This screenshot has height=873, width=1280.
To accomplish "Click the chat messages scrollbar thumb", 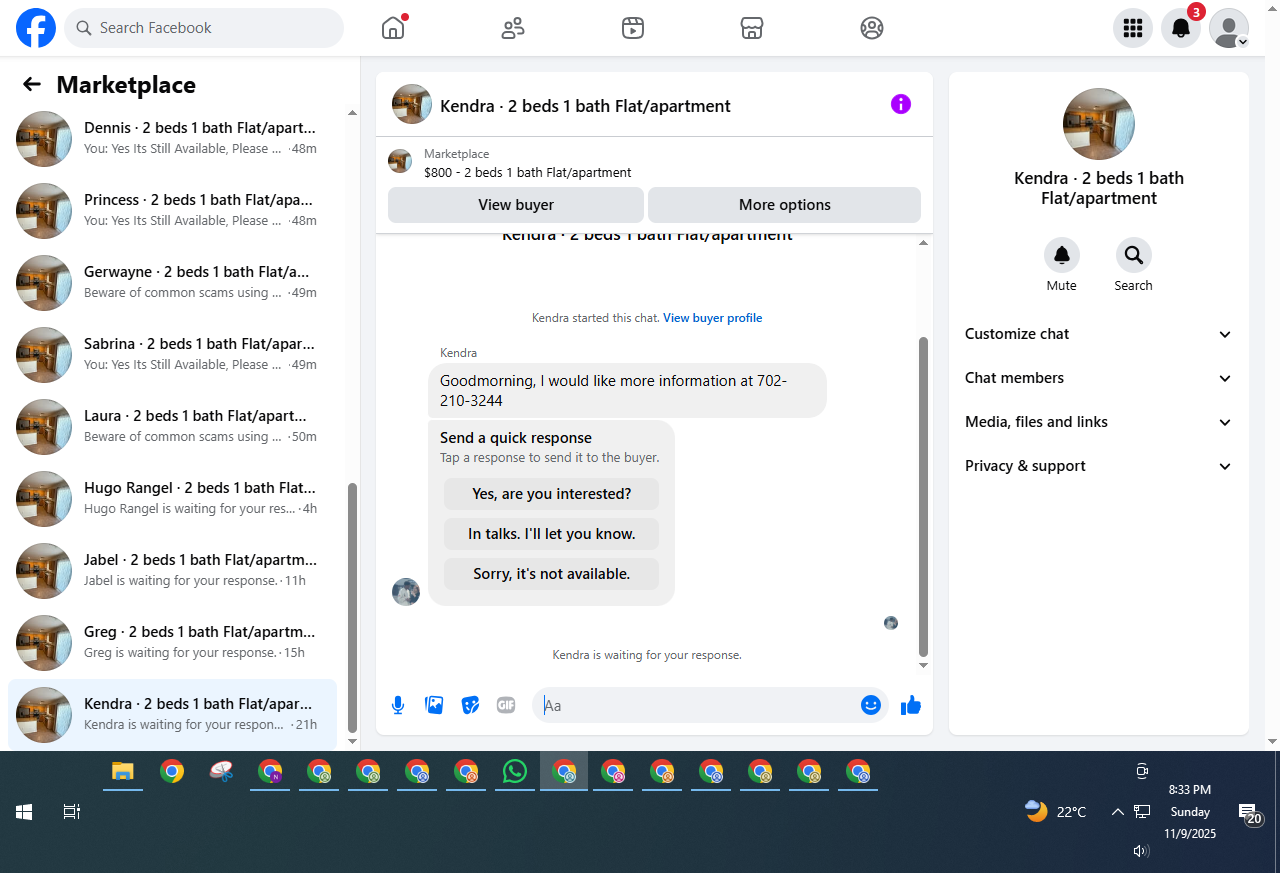I will (x=923, y=496).
